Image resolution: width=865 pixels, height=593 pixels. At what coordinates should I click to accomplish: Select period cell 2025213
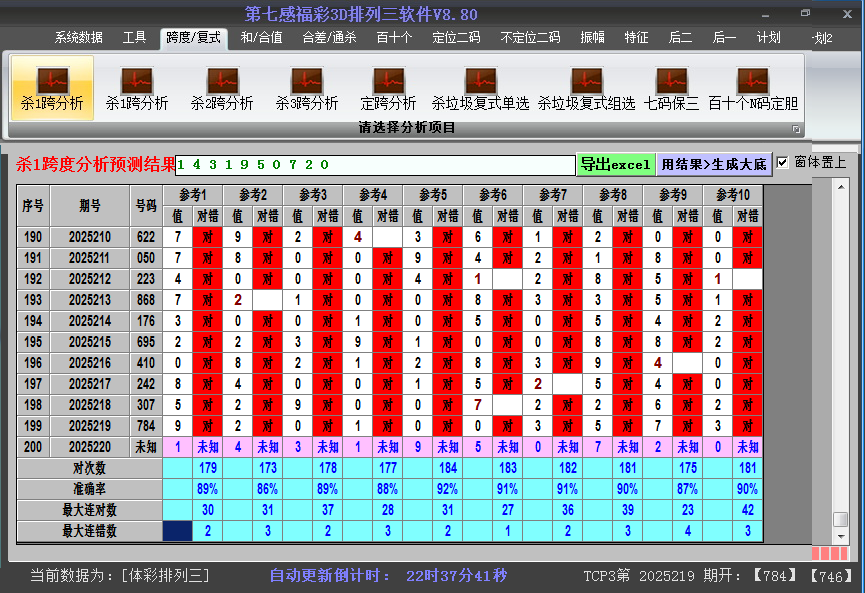(90, 300)
